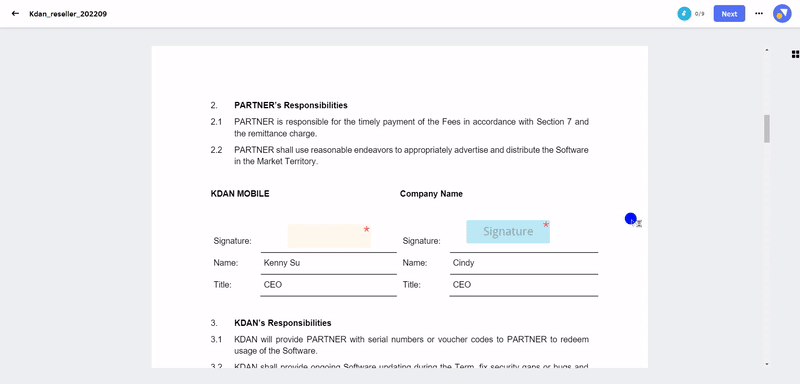Click the Kenny Su name field
800x384 pixels.
[329, 263]
